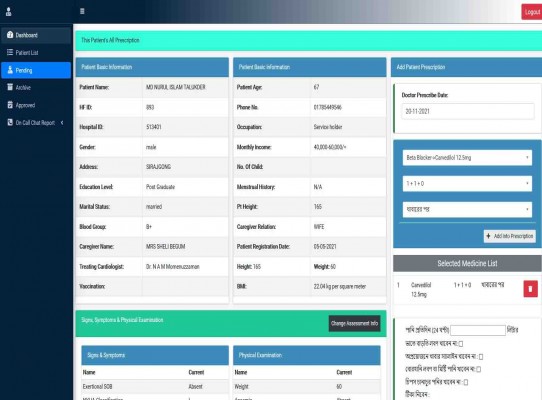Click the phone number 01785449546
The width and height of the screenshot is (542, 400).
click(327, 107)
